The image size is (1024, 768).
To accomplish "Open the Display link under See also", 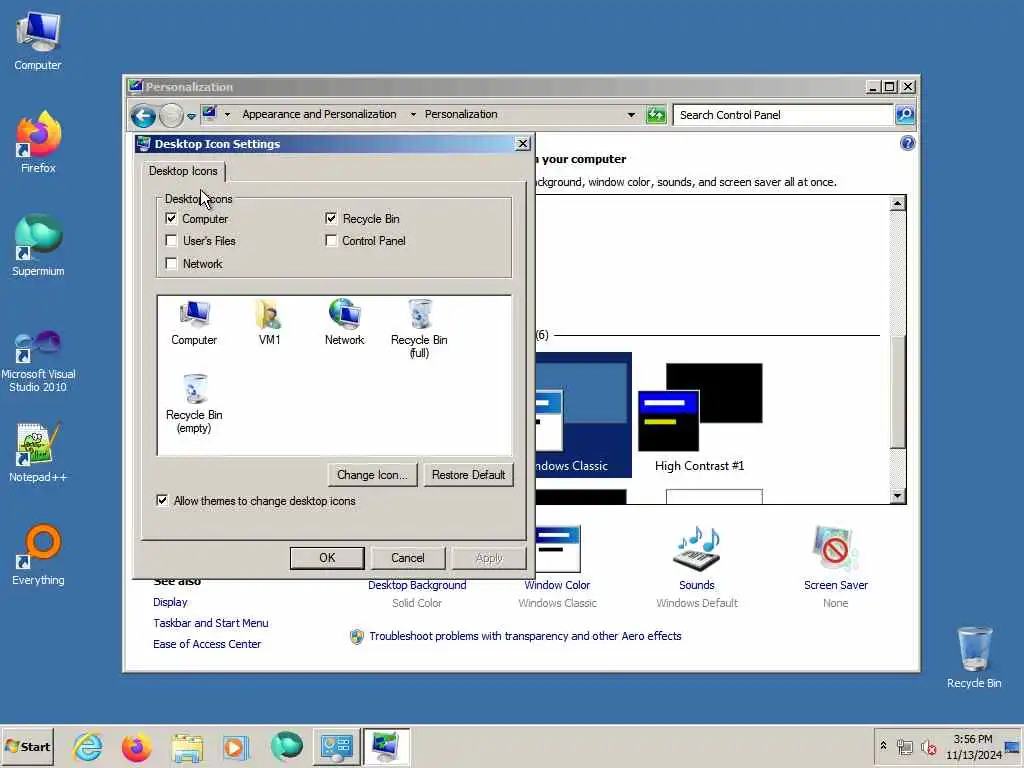I will (x=170, y=602).
